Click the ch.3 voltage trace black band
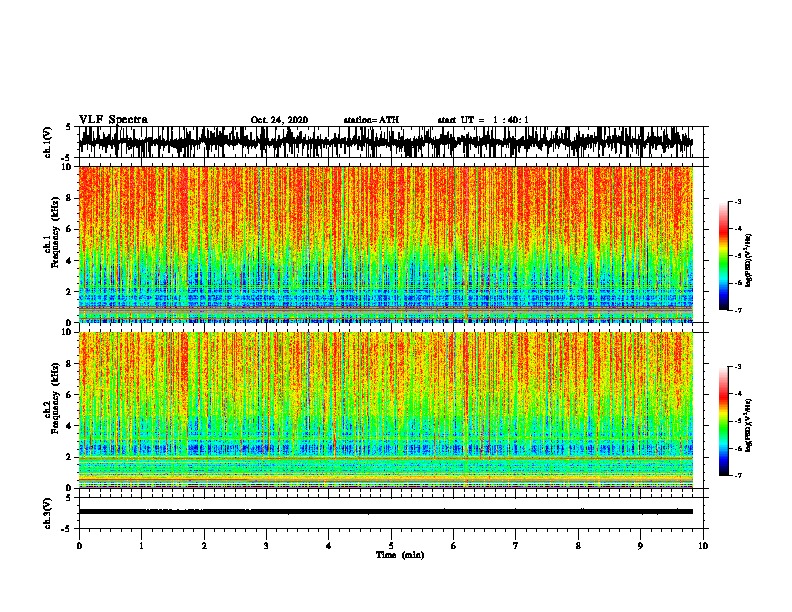The width and height of the screenshot is (792, 612). point(386,512)
